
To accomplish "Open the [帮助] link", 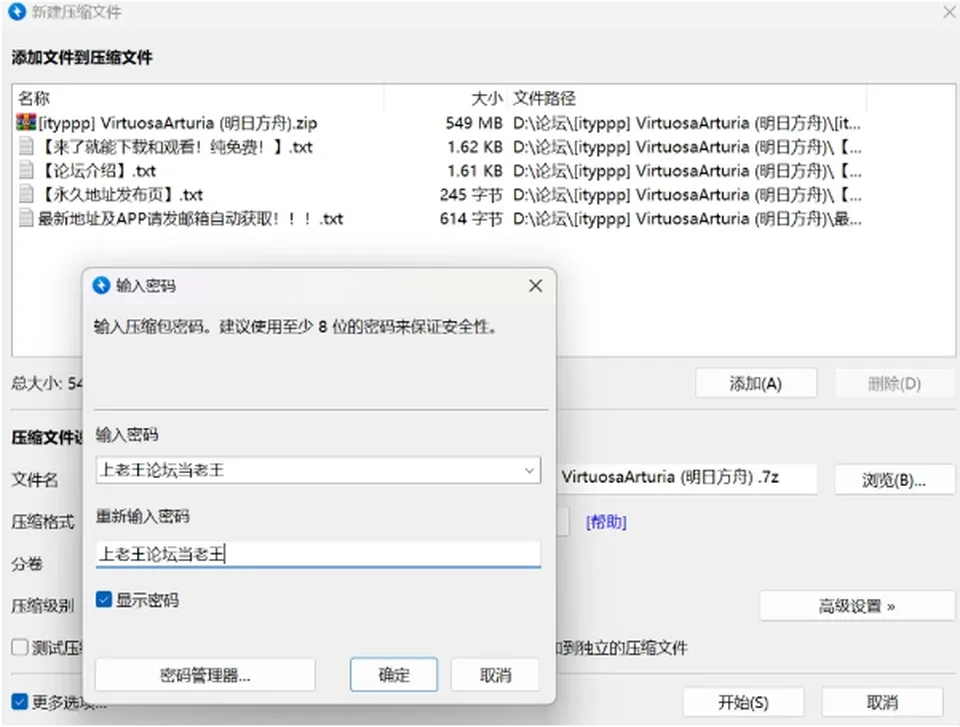I will coord(606,522).
